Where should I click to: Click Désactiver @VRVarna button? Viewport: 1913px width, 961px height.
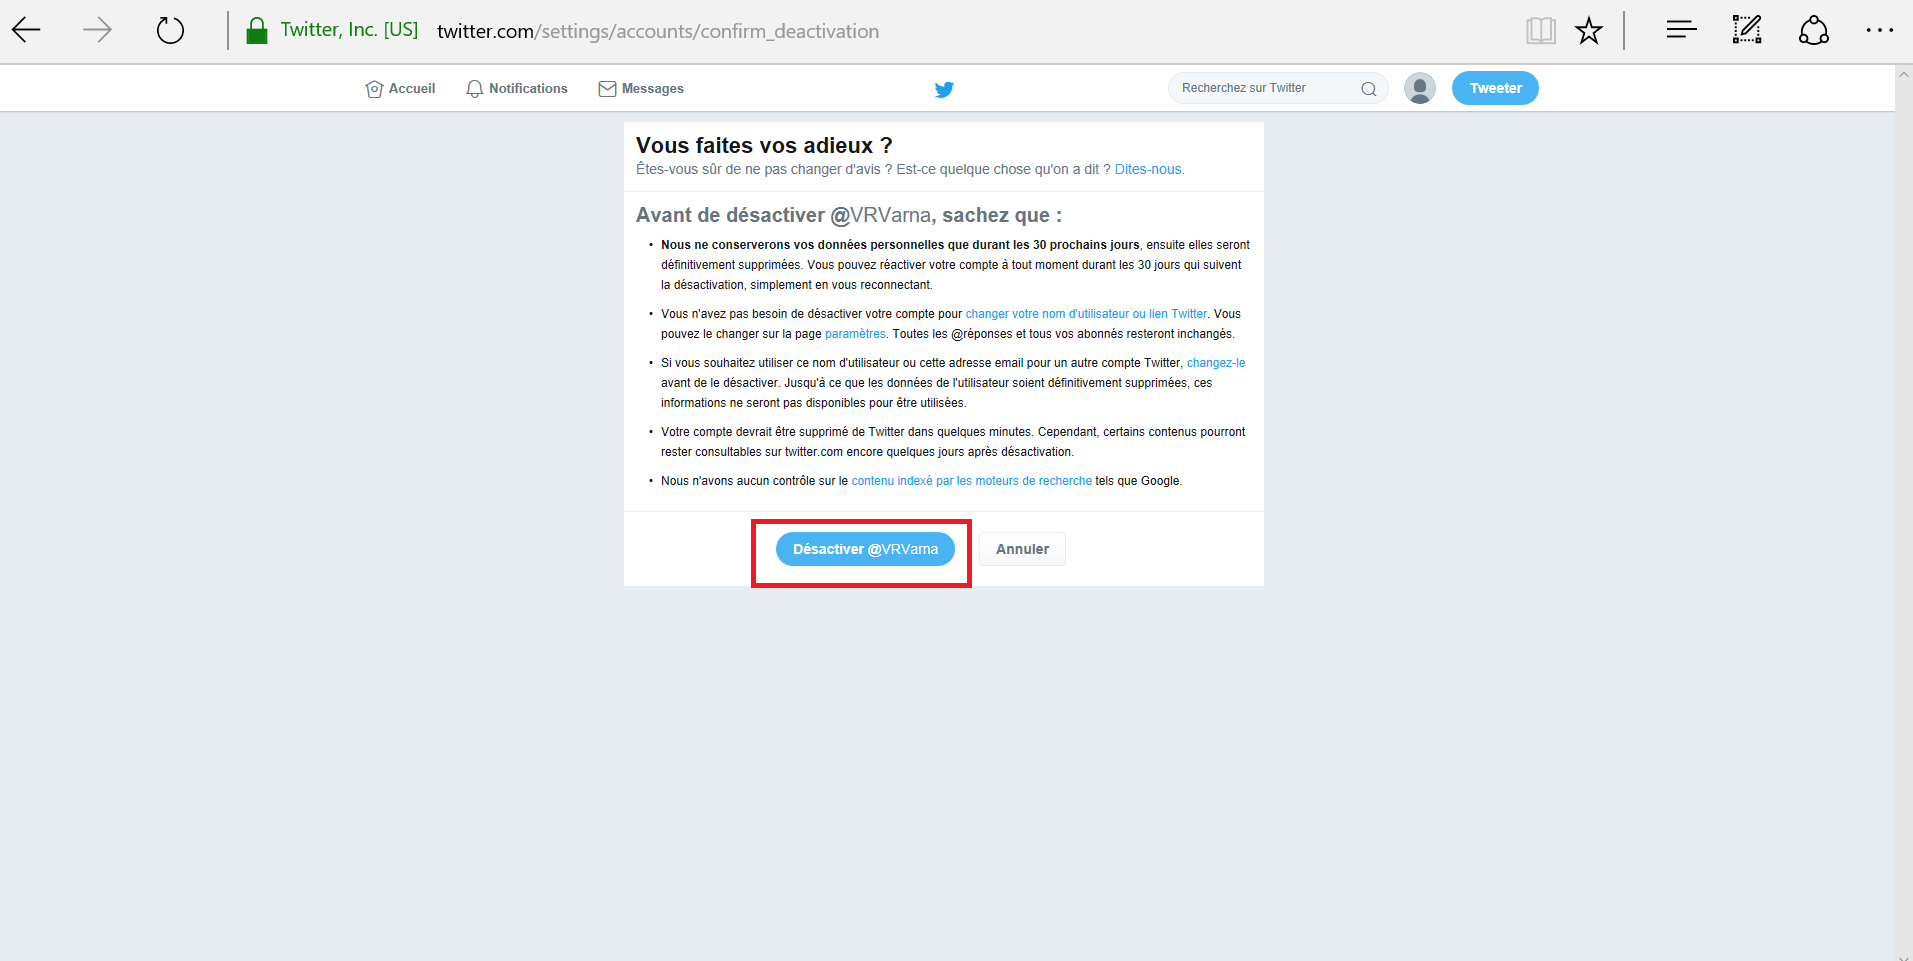coord(865,549)
